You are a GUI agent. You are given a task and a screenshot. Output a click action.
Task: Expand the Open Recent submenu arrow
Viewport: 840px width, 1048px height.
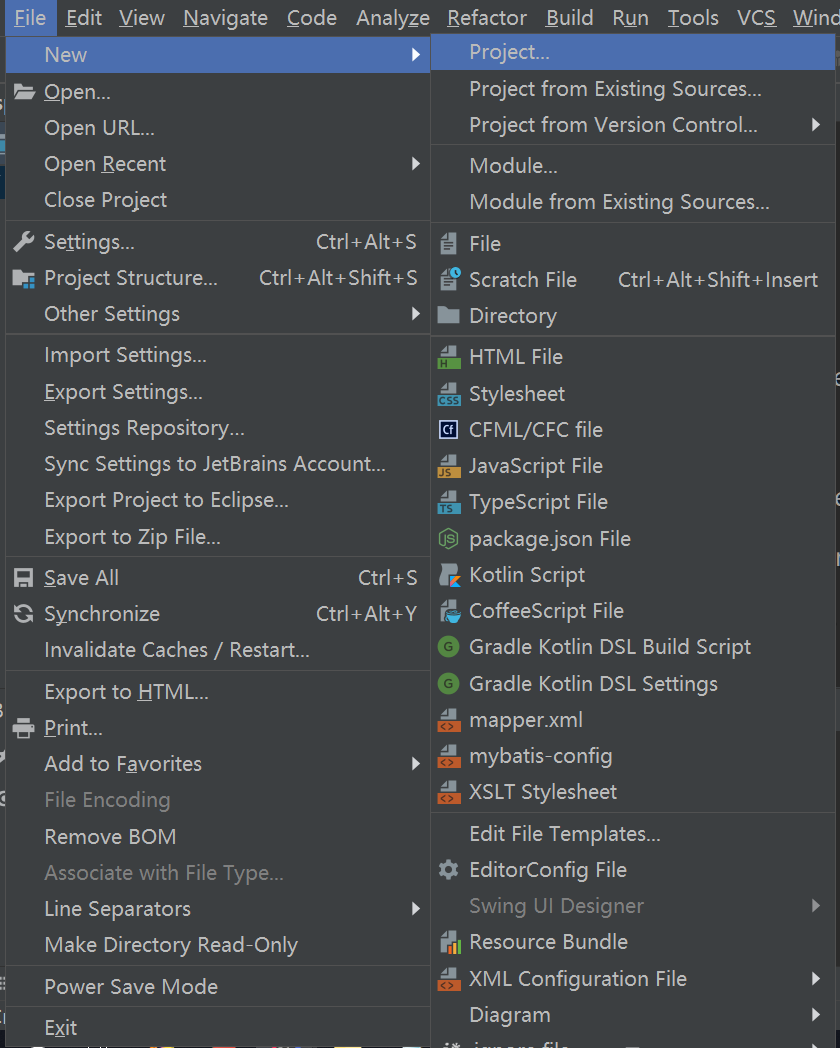point(416,164)
